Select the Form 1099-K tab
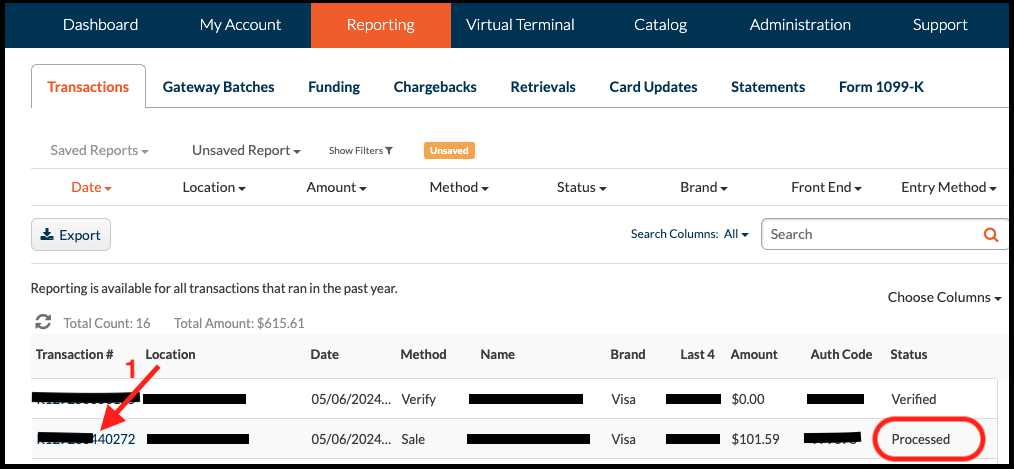 (x=881, y=87)
